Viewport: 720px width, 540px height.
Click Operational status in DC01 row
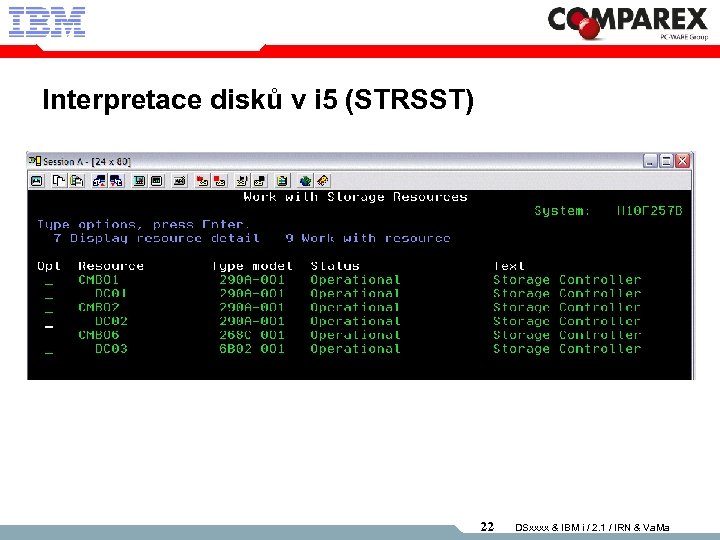pyautogui.click(x=355, y=293)
